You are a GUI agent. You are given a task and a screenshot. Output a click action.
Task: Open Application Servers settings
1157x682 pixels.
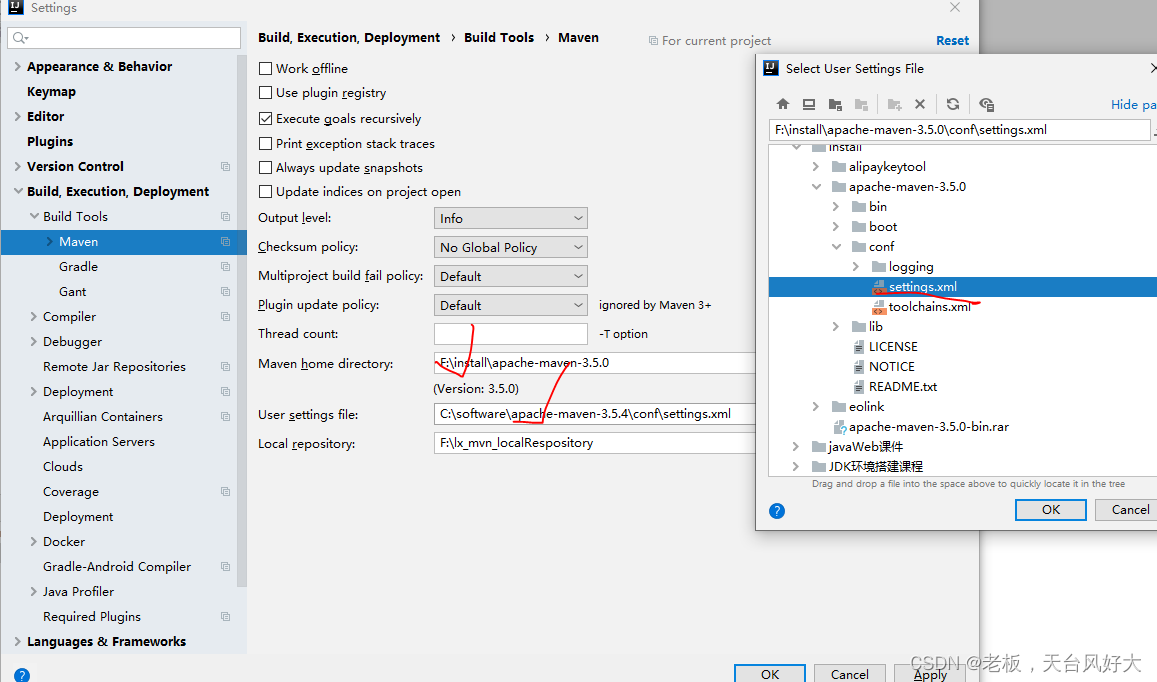[x=99, y=441]
